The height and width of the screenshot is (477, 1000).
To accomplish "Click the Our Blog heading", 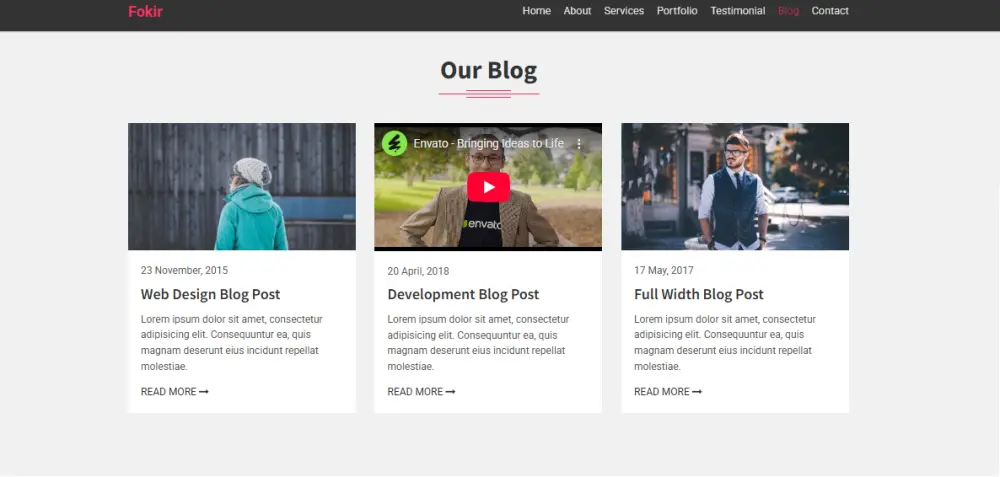I will (489, 70).
